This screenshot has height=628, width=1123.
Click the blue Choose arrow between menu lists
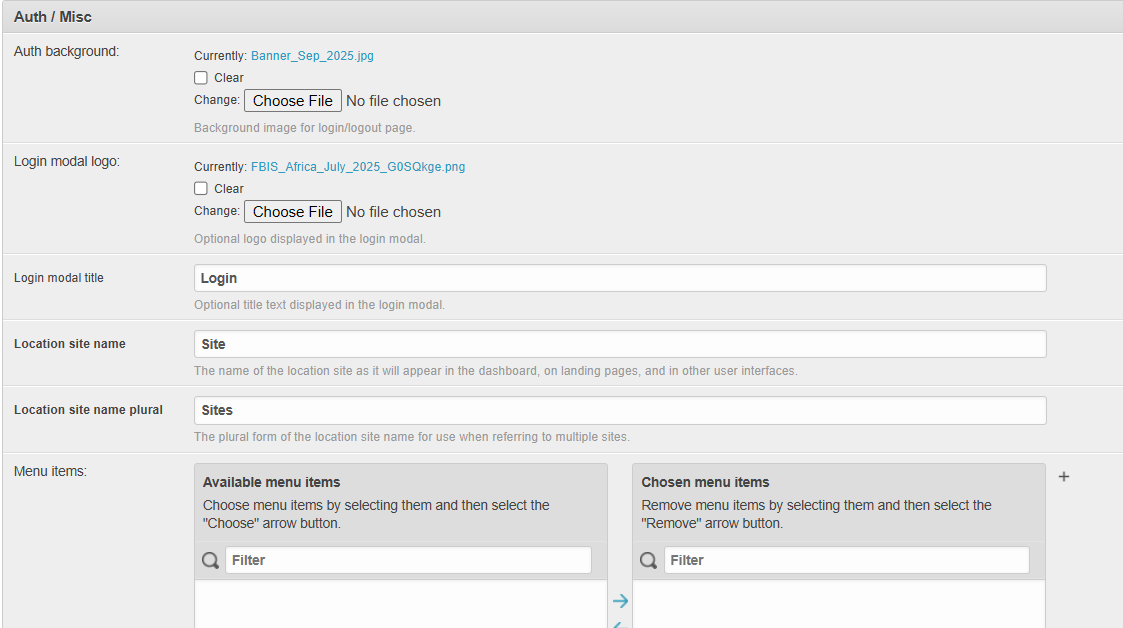tap(620, 600)
